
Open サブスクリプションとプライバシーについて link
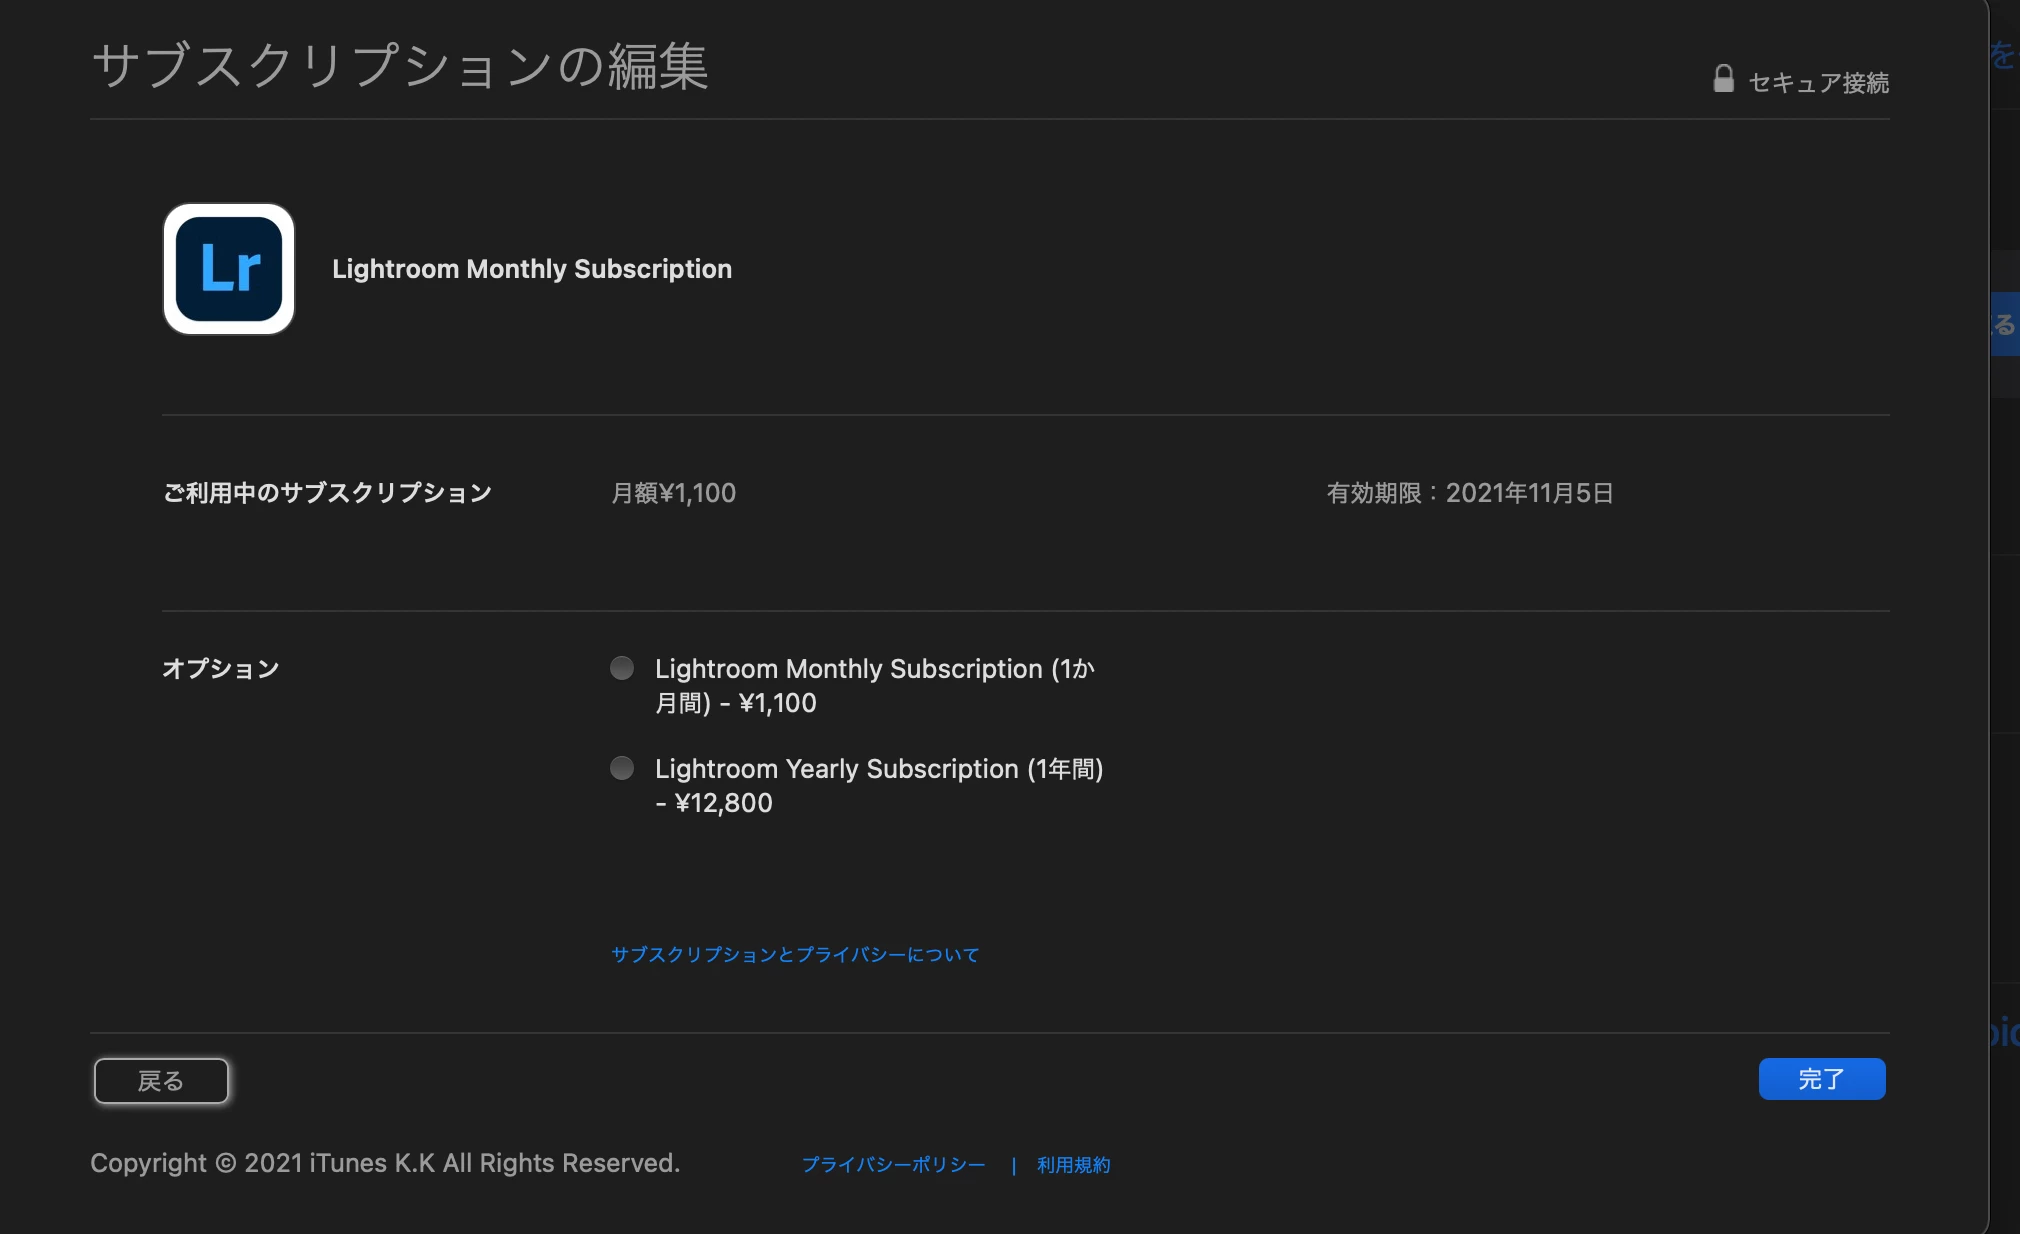(795, 955)
